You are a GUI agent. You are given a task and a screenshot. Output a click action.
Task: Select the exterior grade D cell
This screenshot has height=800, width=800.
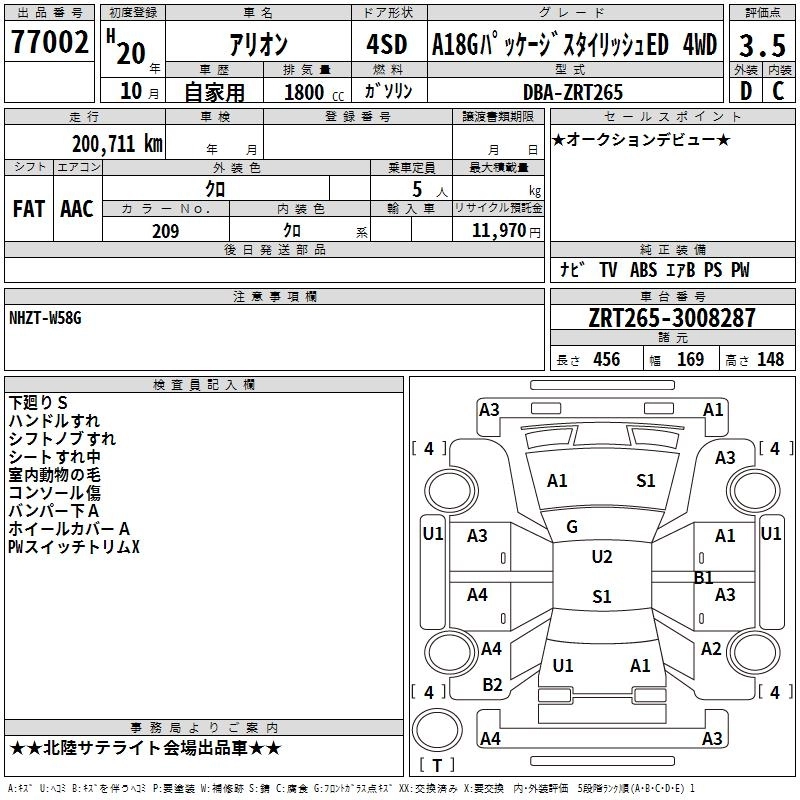point(745,90)
